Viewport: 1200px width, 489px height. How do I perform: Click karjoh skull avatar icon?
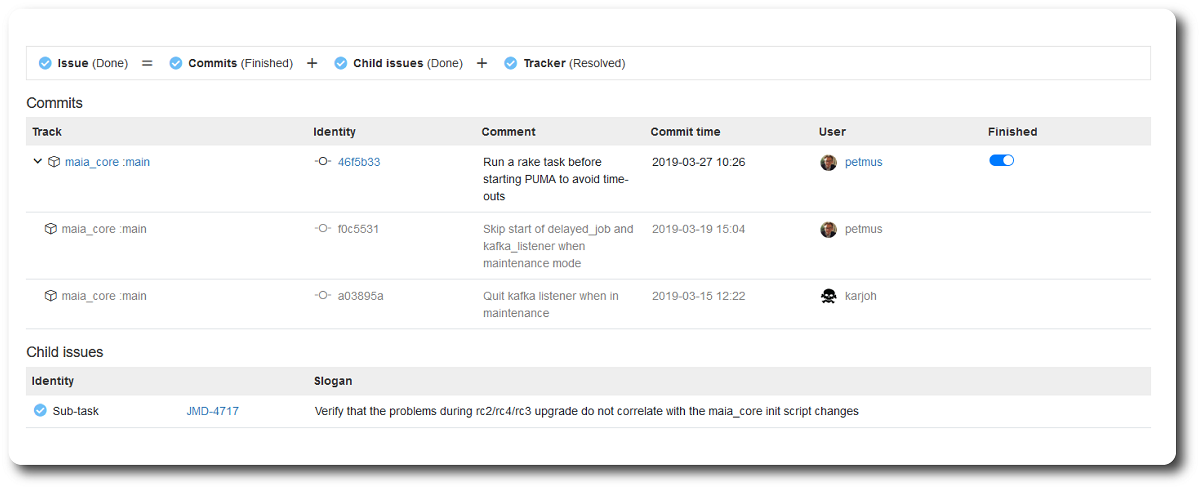(x=828, y=296)
